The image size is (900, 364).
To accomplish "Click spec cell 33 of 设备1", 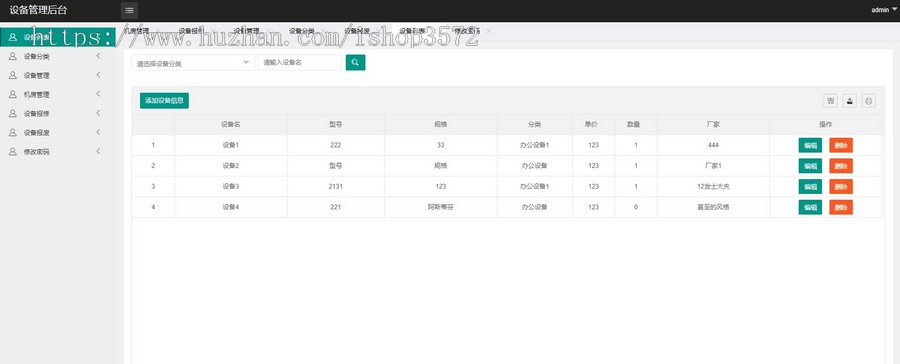I will pos(441,145).
